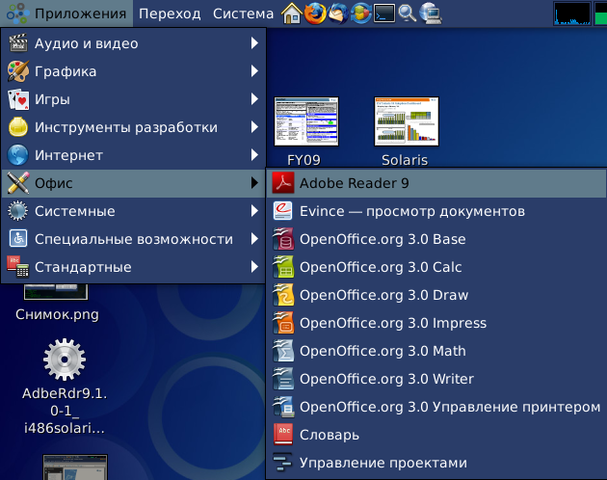This screenshot has height=480, width=607.
Task: Expand the Инструменты разработки submenu arrow
Action: [254, 127]
